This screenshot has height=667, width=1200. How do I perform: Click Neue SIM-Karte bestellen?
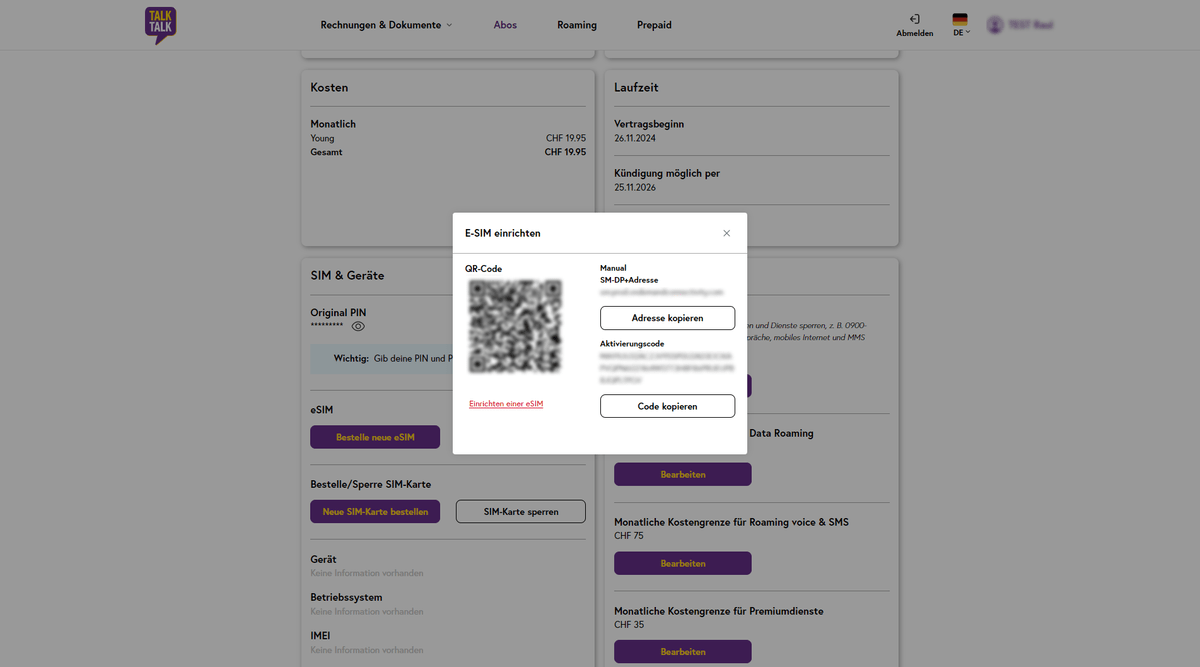[x=375, y=511]
